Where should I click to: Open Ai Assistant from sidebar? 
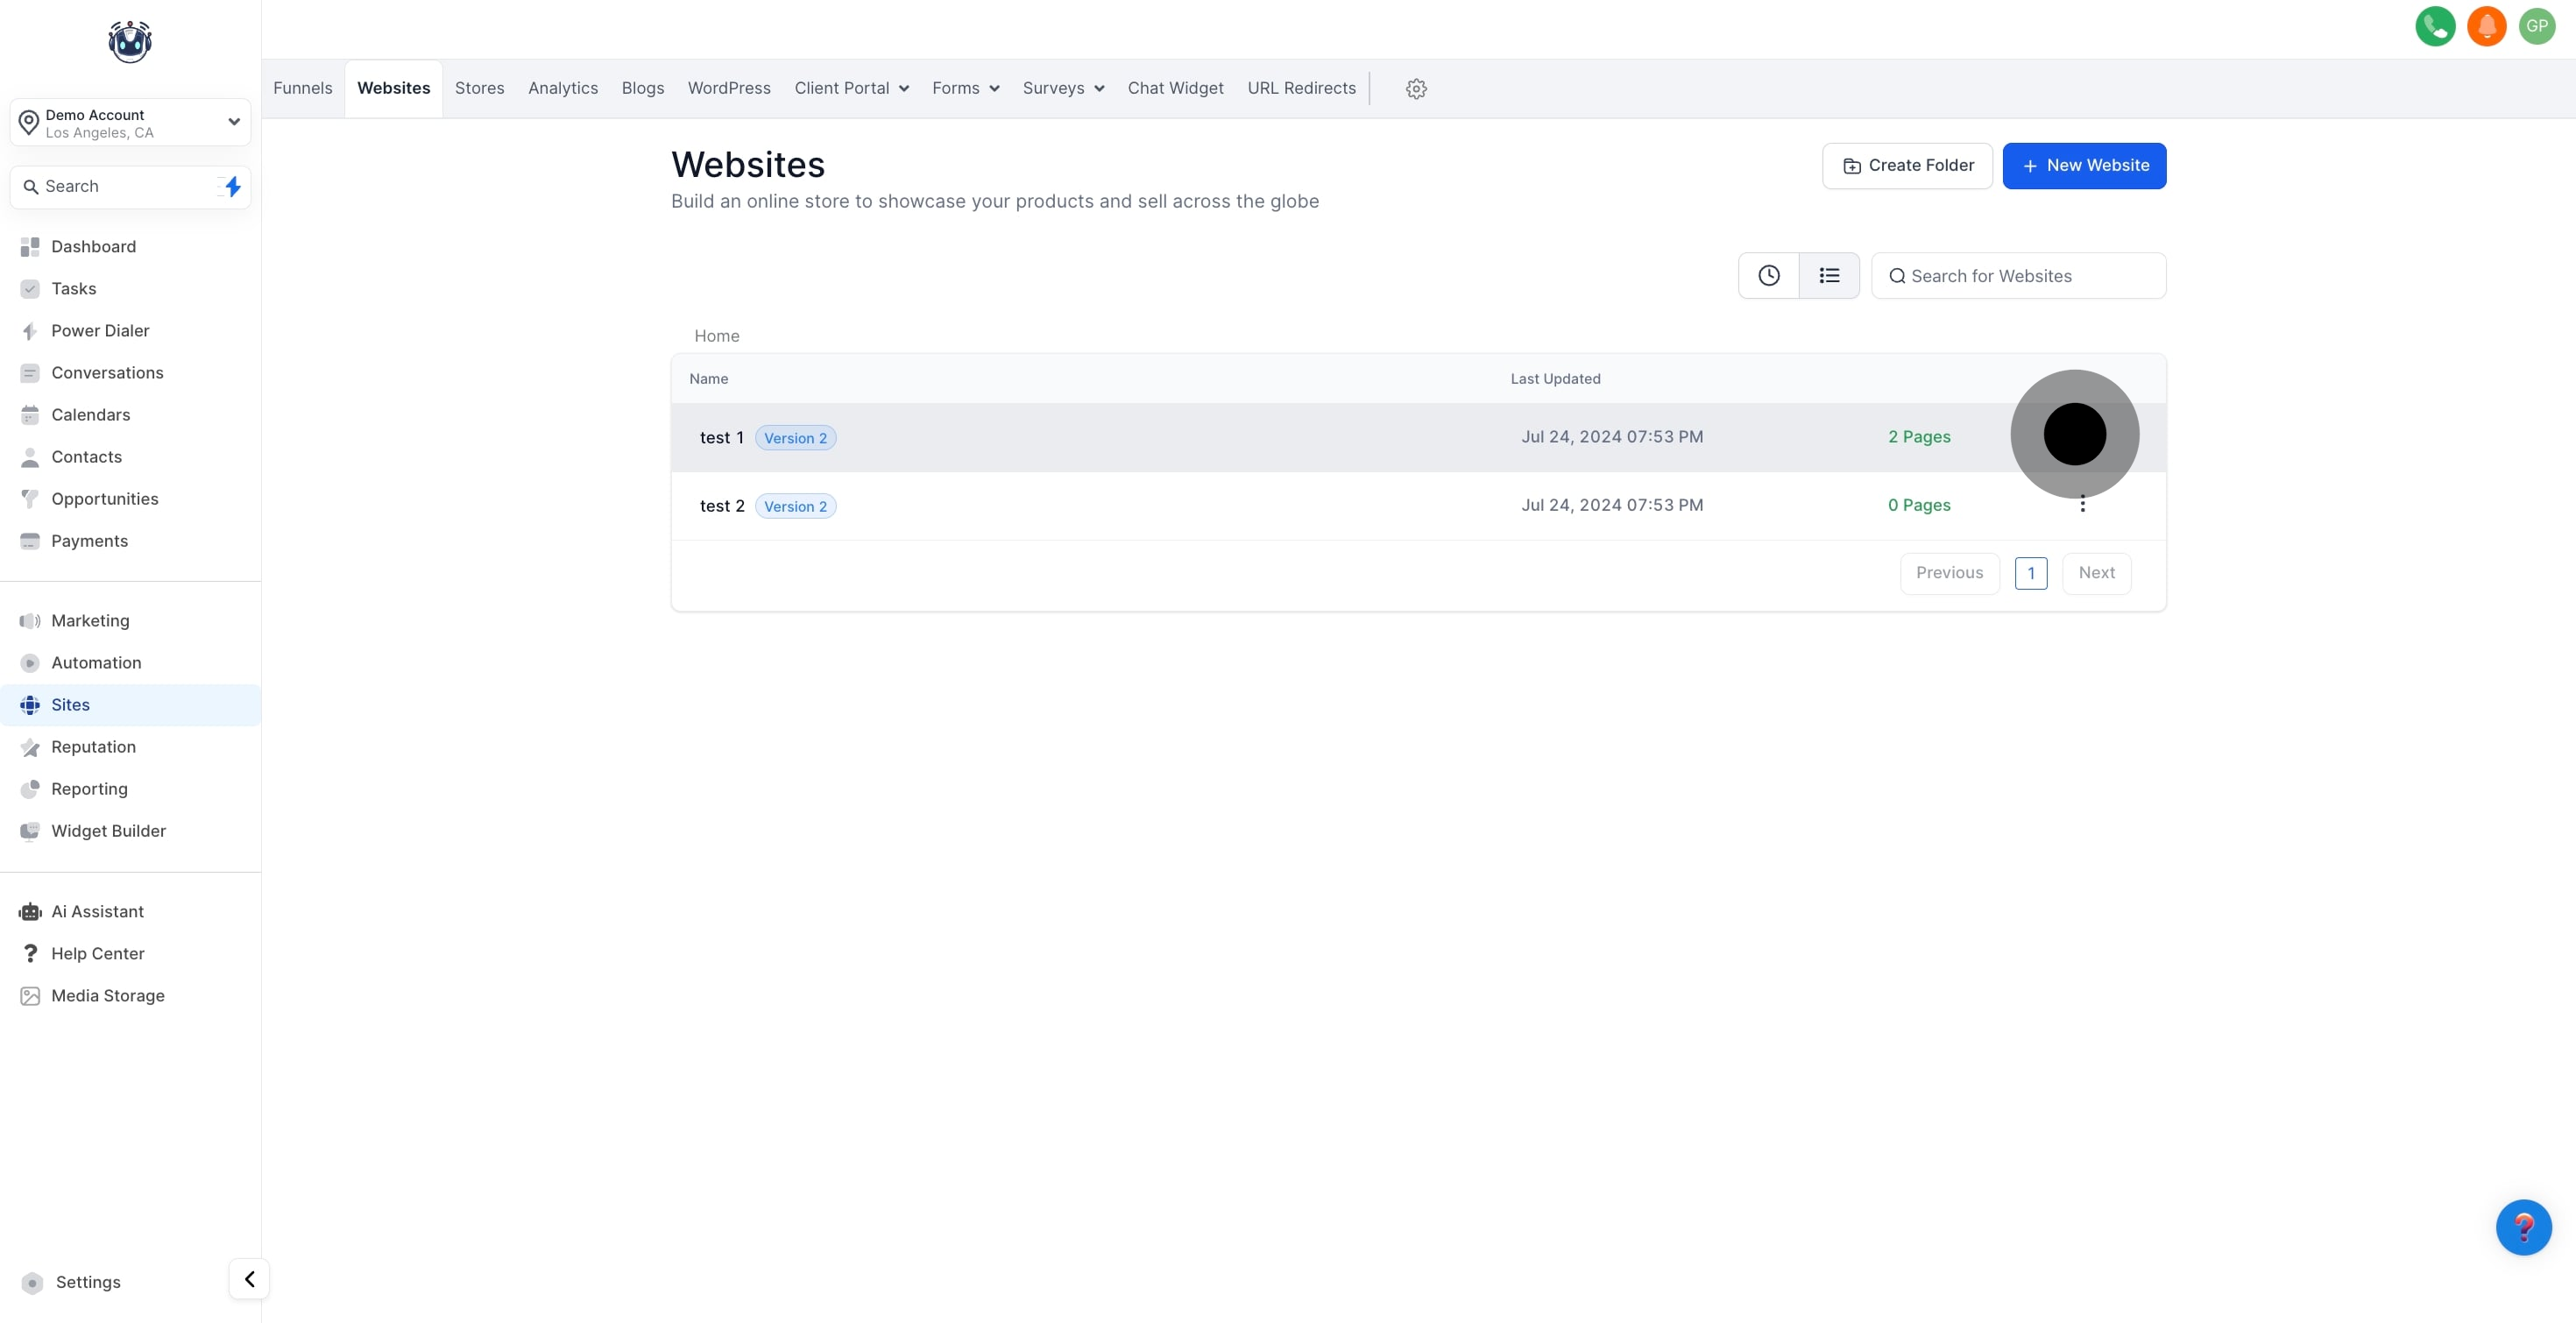coord(97,911)
